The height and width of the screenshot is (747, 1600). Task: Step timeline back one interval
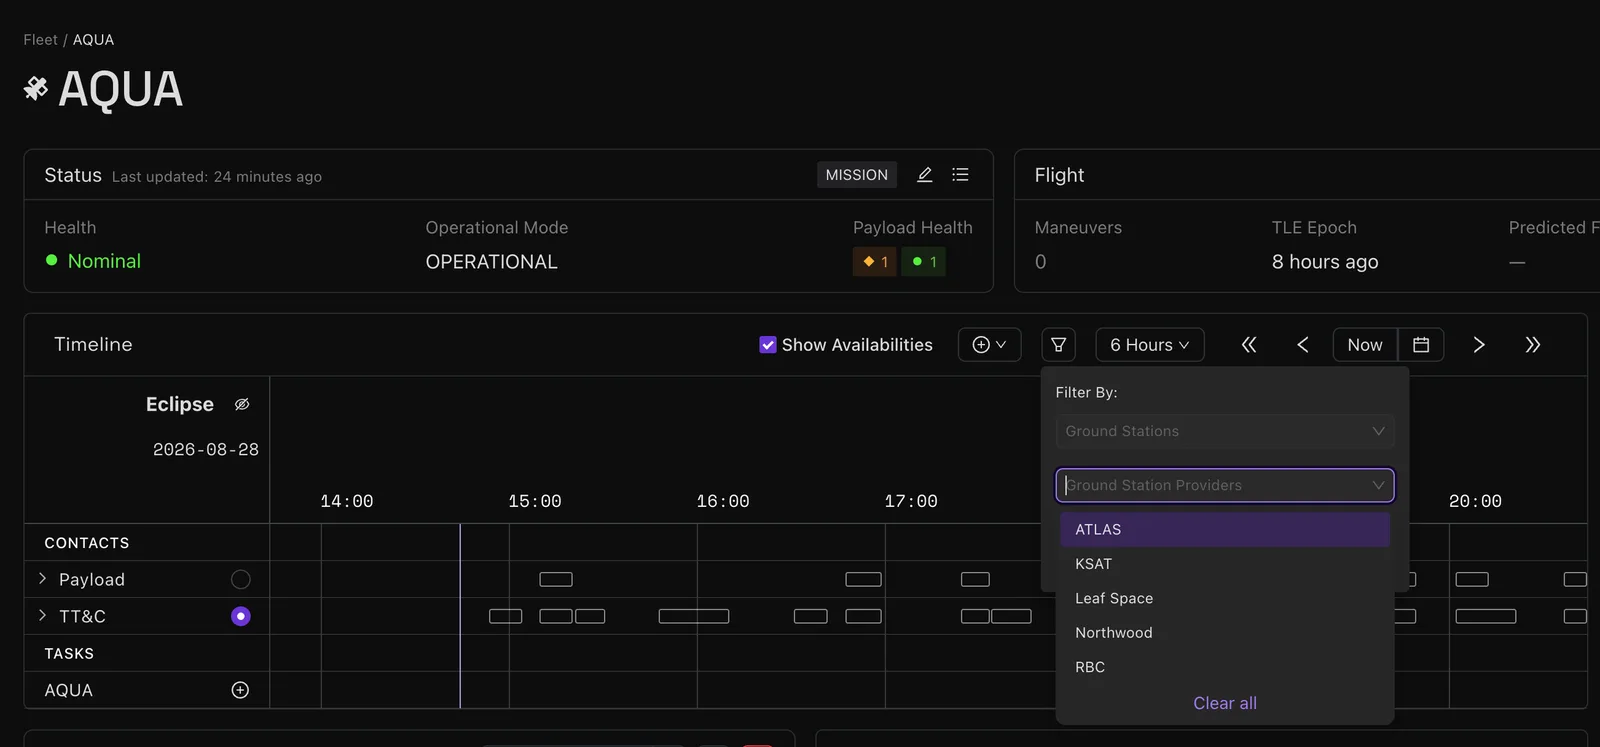(1303, 345)
